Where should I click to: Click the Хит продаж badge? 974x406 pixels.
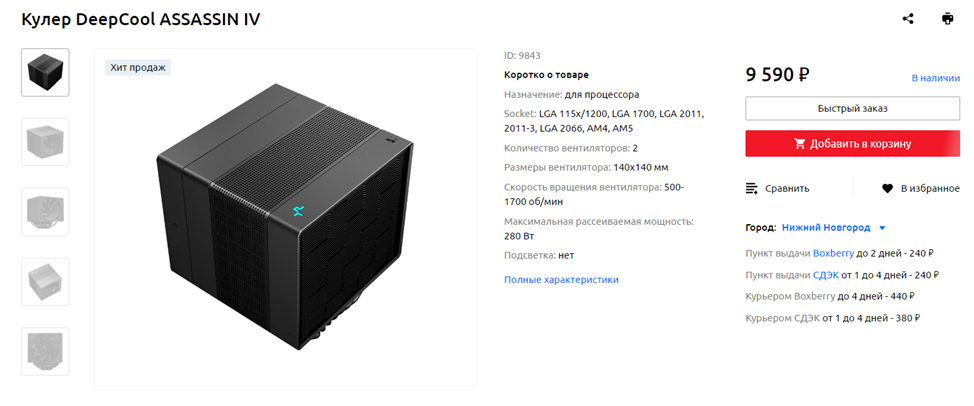pyautogui.click(x=138, y=67)
